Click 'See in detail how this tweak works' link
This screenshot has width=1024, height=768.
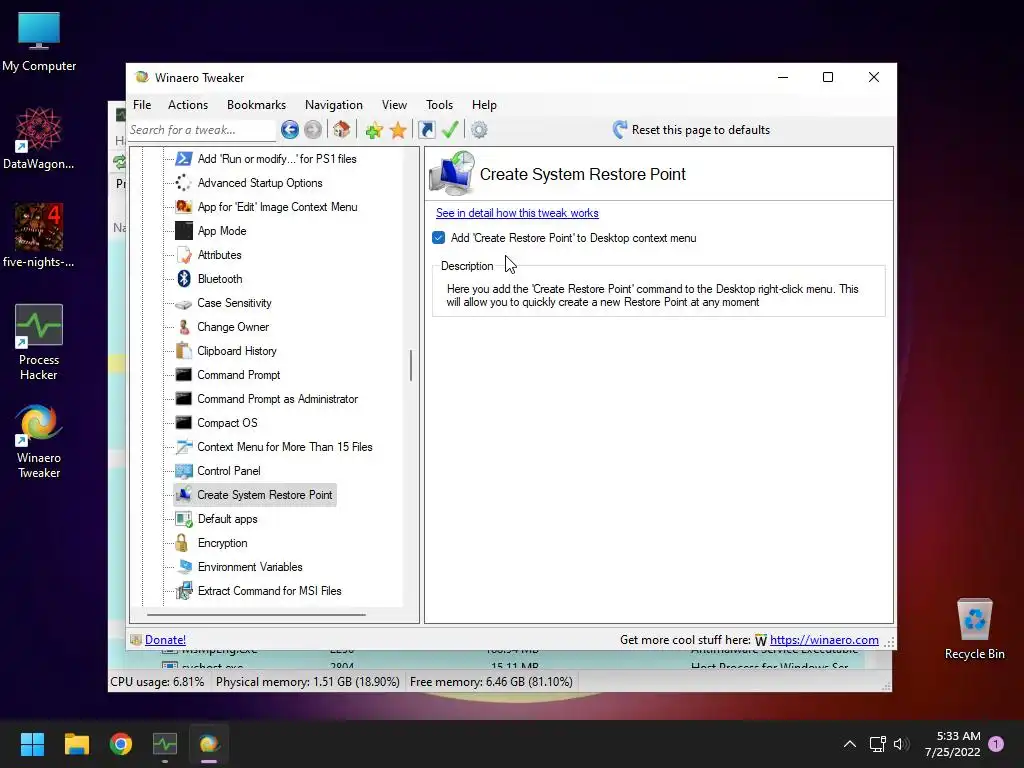(x=517, y=213)
